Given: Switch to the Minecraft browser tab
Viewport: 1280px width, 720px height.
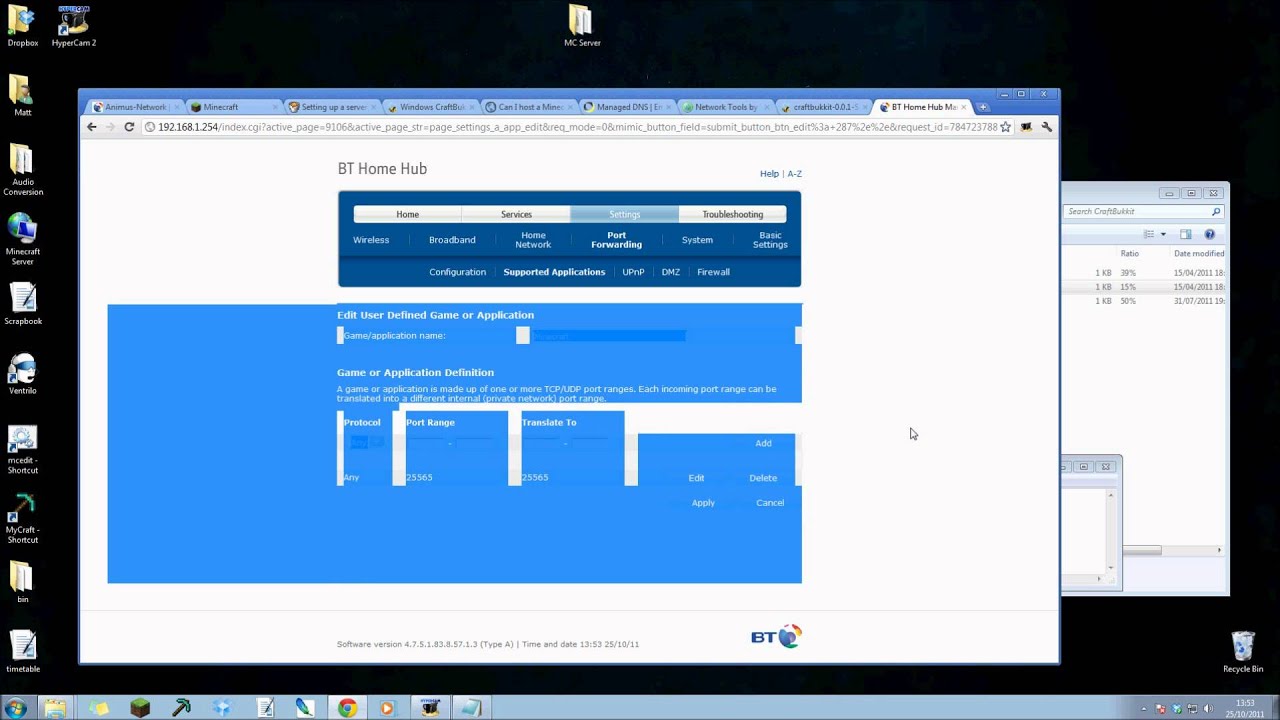Looking at the screenshot, I should (x=232, y=107).
